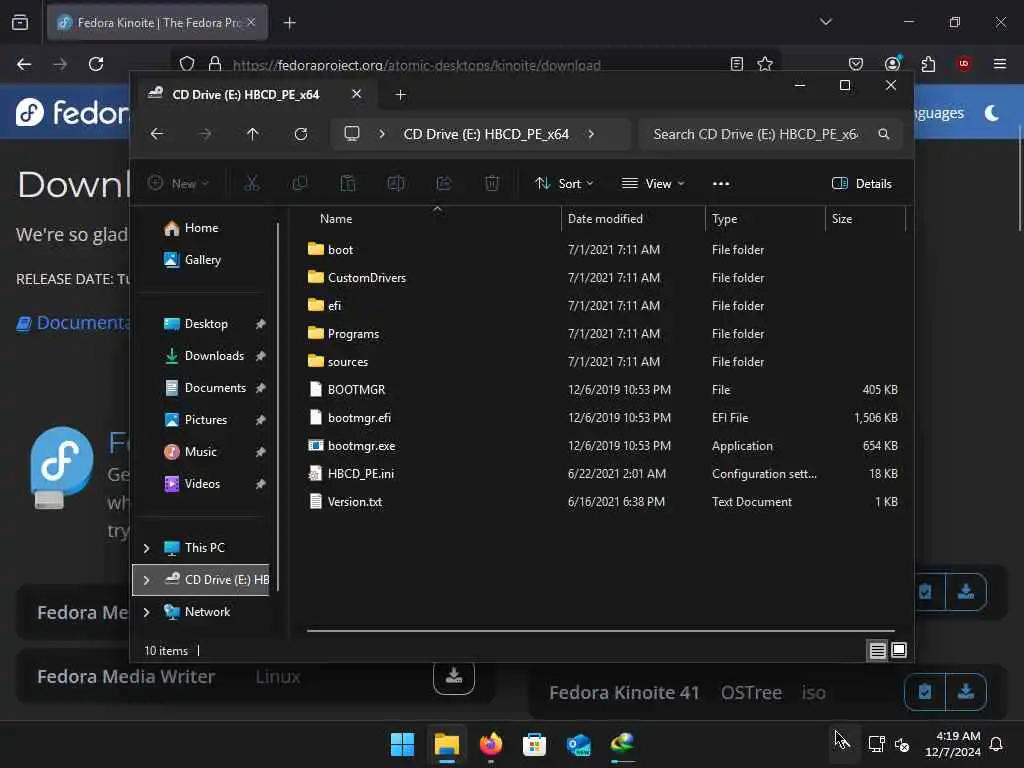
Task: Click the uBlock Origin extension icon
Action: 963,64
